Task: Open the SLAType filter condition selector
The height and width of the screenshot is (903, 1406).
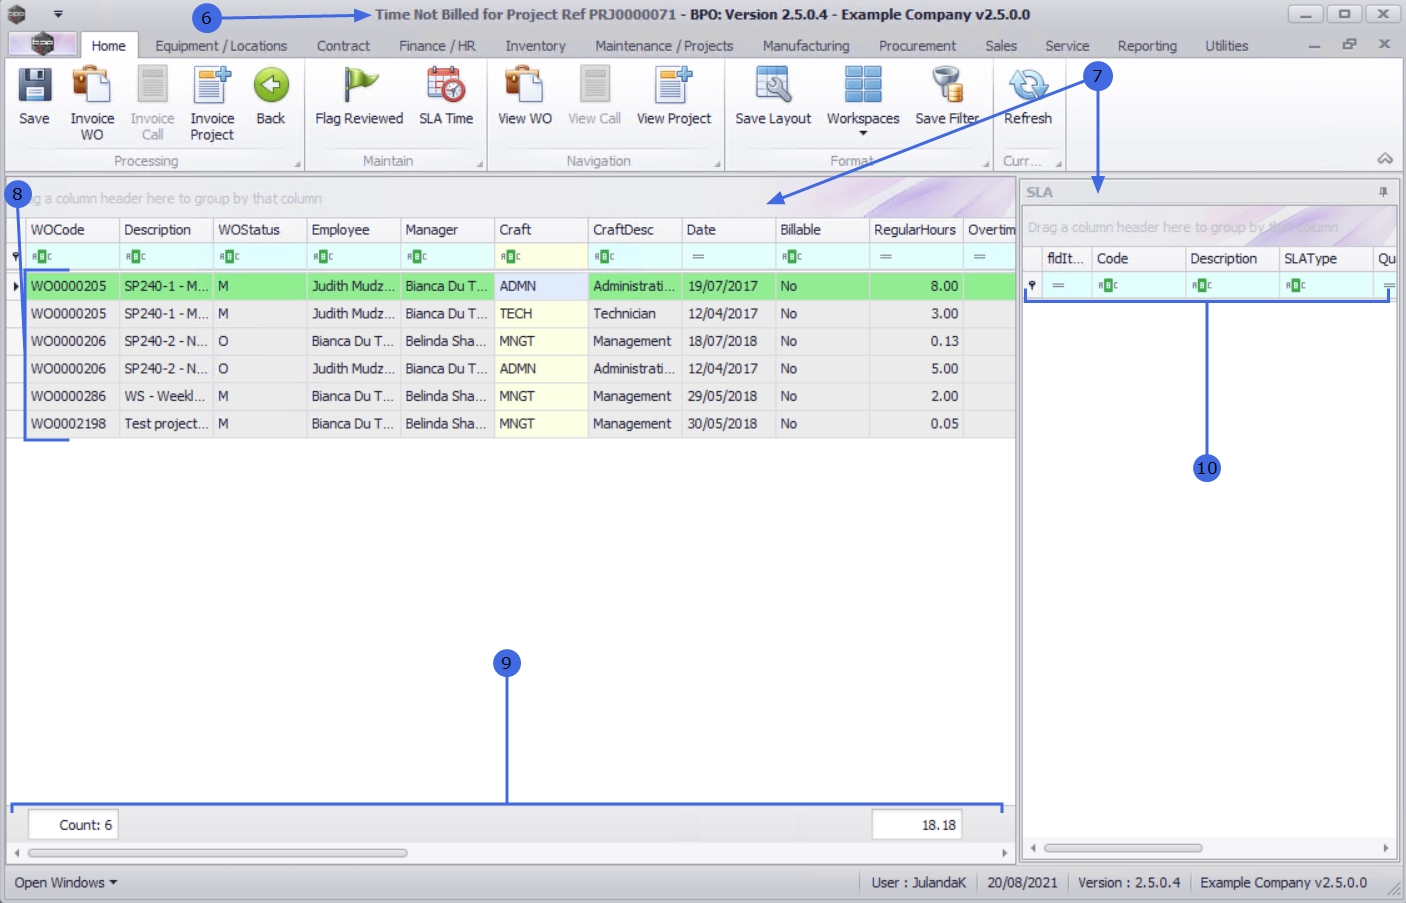Action: (x=1295, y=286)
